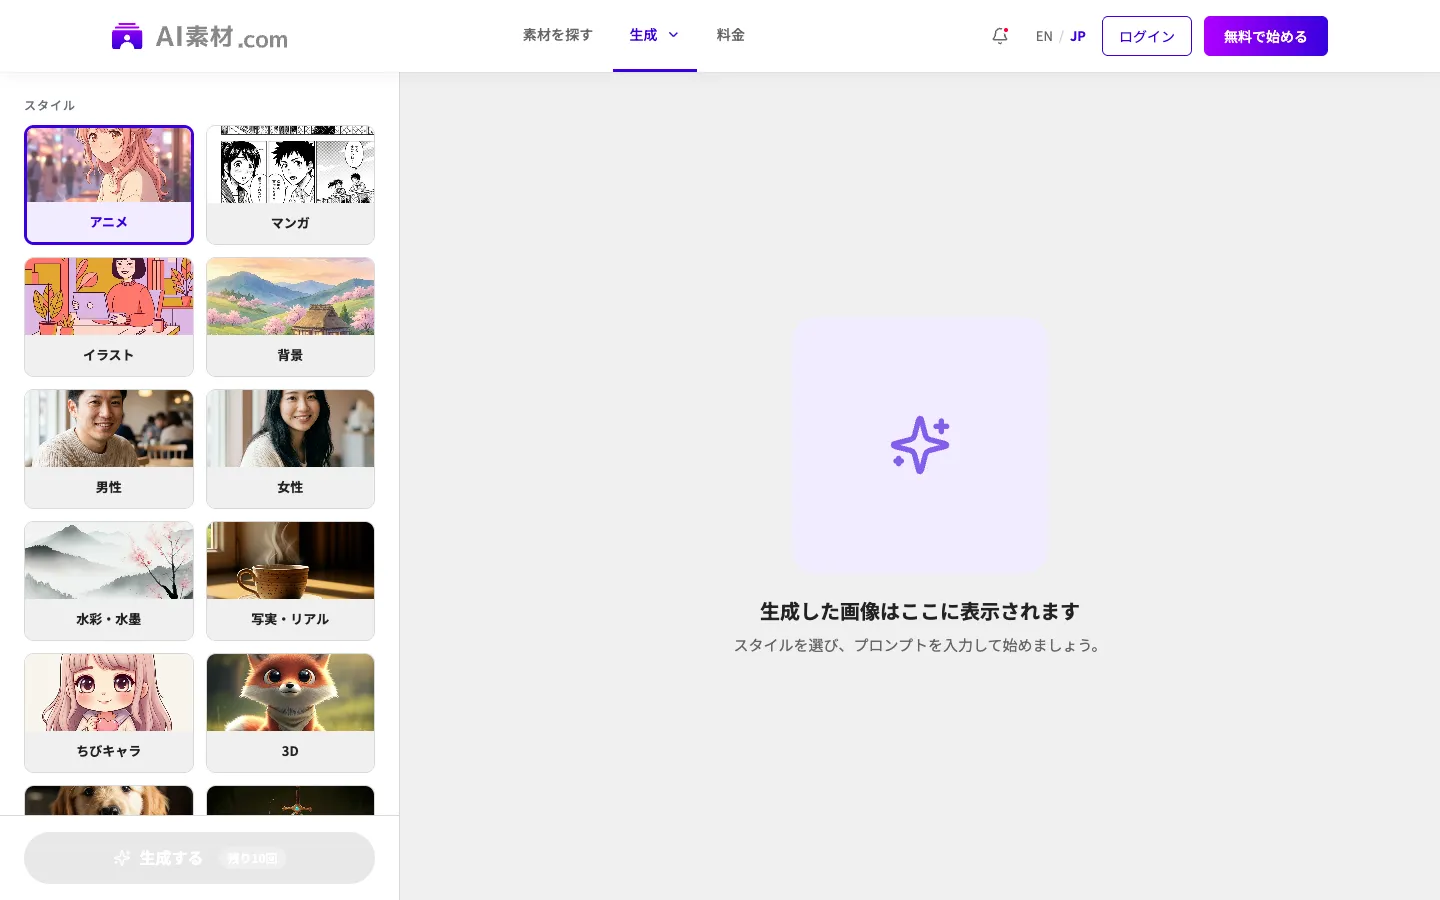Select the アニメ style card
1440x900 pixels.
[x=109, y=185]
